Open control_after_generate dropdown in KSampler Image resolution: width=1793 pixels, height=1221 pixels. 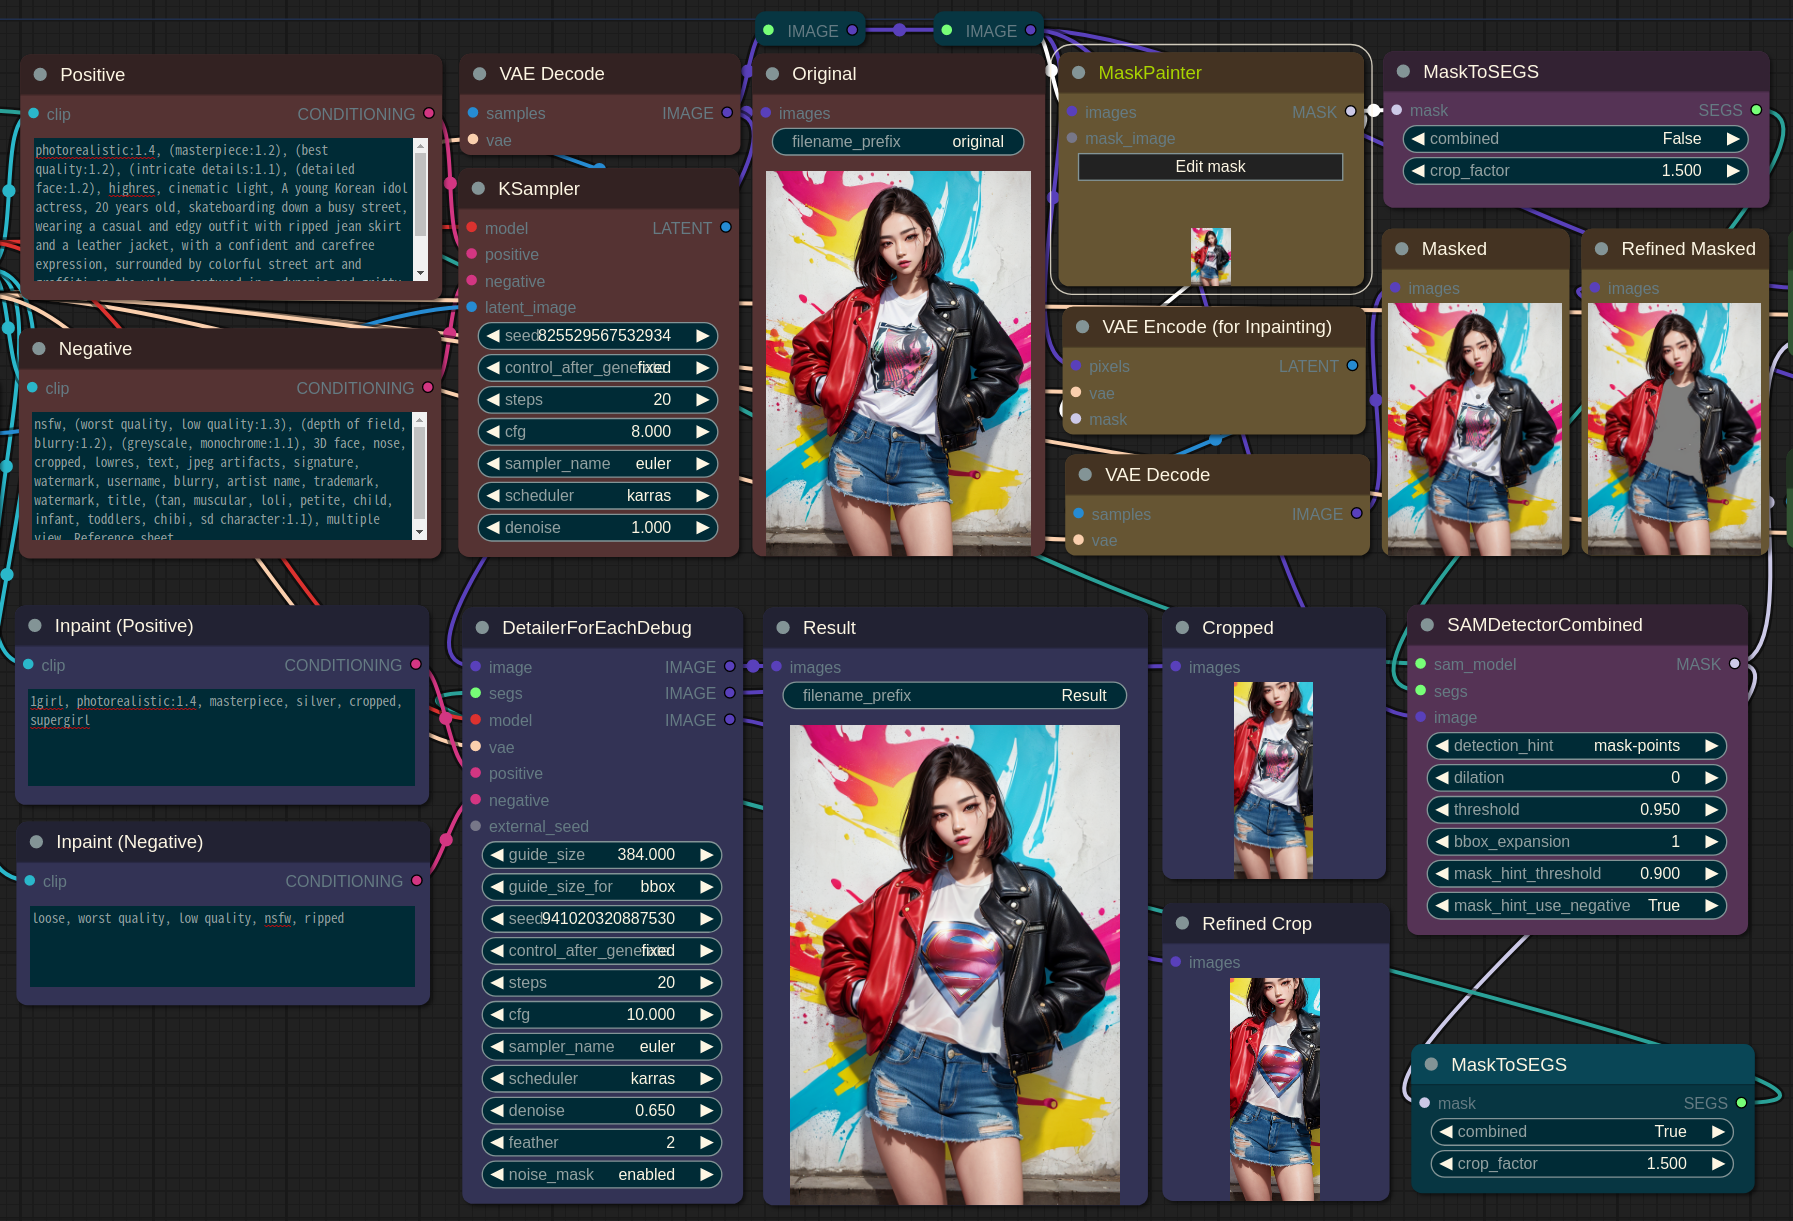tap(598, 368)
